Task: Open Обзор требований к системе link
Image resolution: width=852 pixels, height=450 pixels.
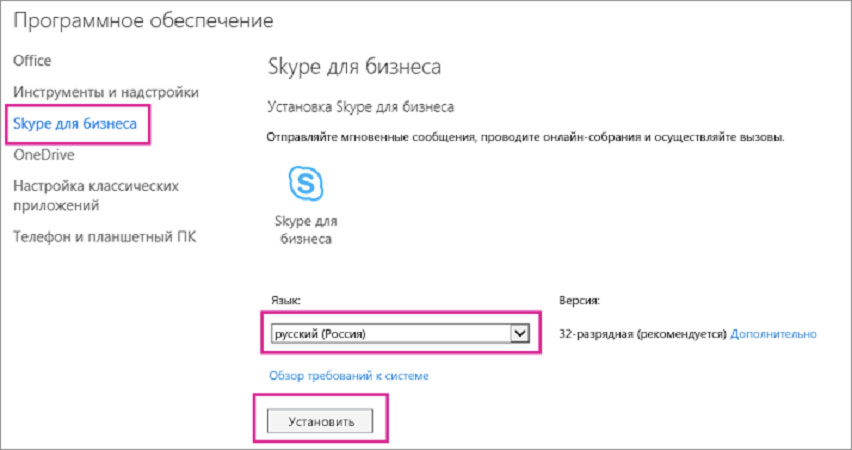Action: (348, 376)
